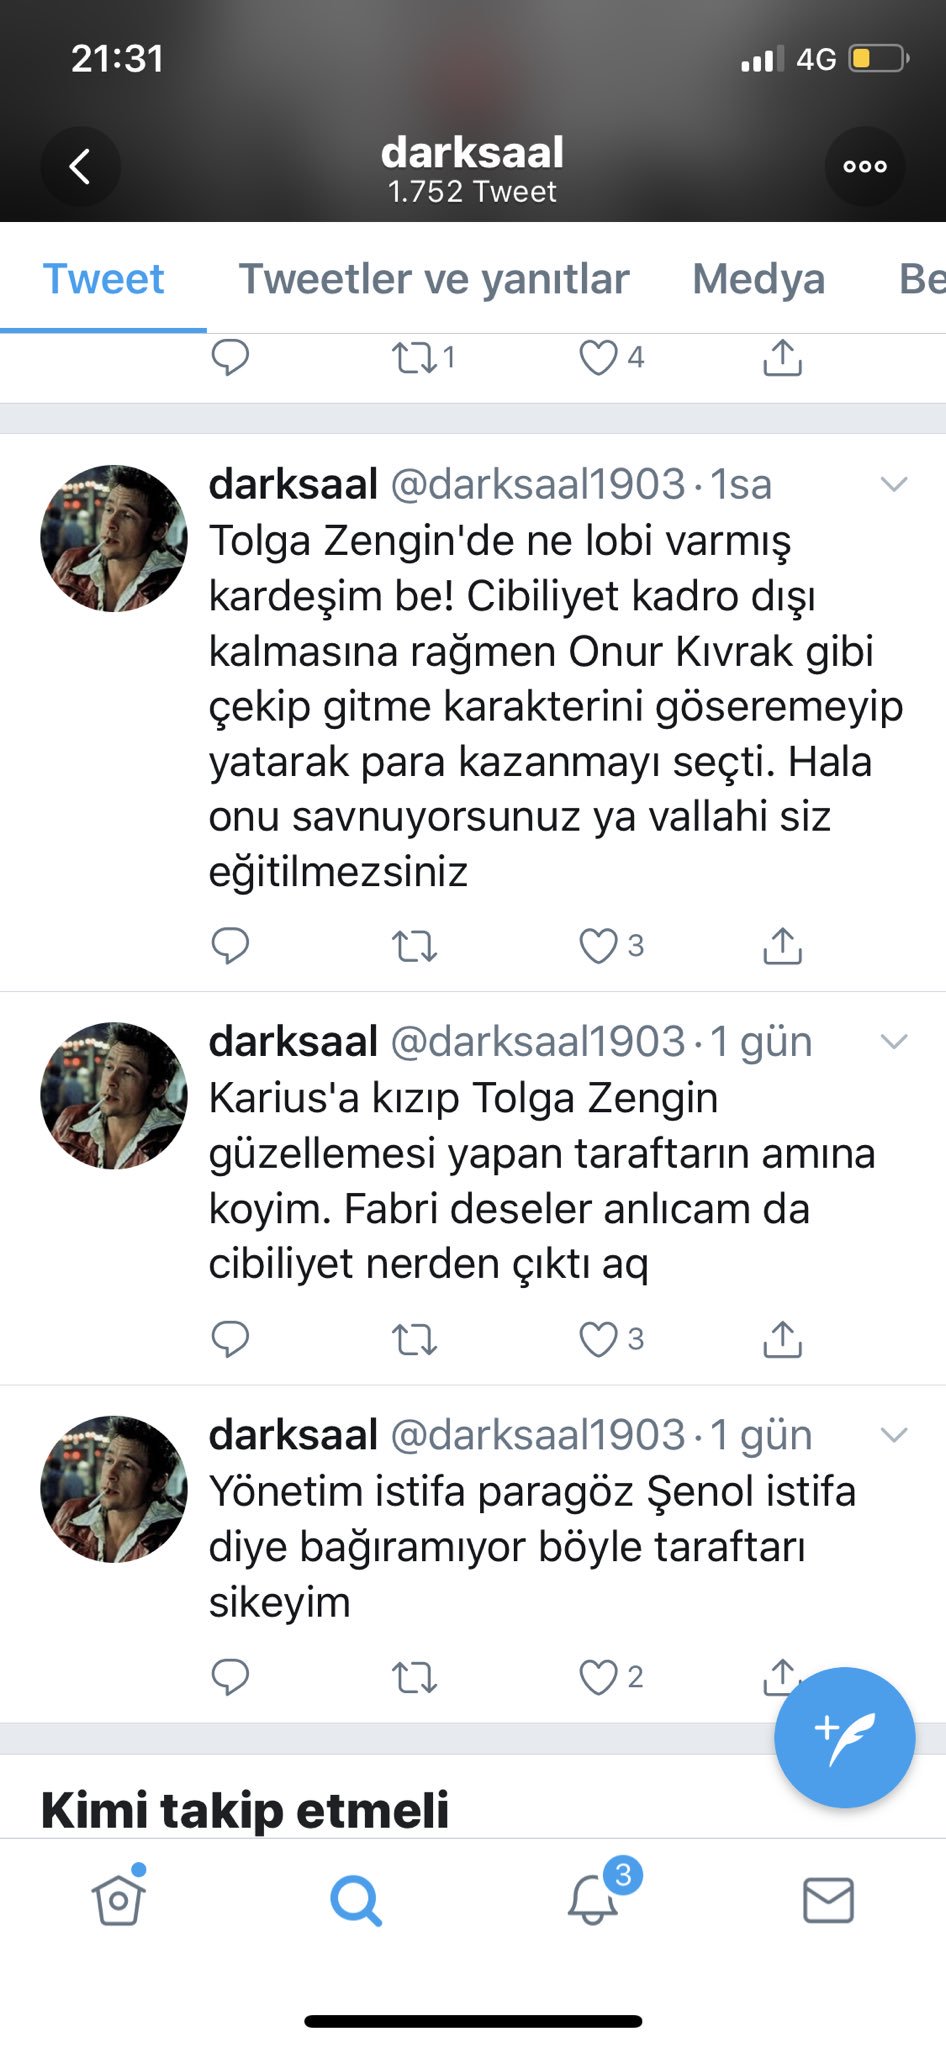Expand chevron menu on Karius'a kızıp tweet
Image resolution: width=946 pixels, height=2048 pixels.
pos(894,1042)
